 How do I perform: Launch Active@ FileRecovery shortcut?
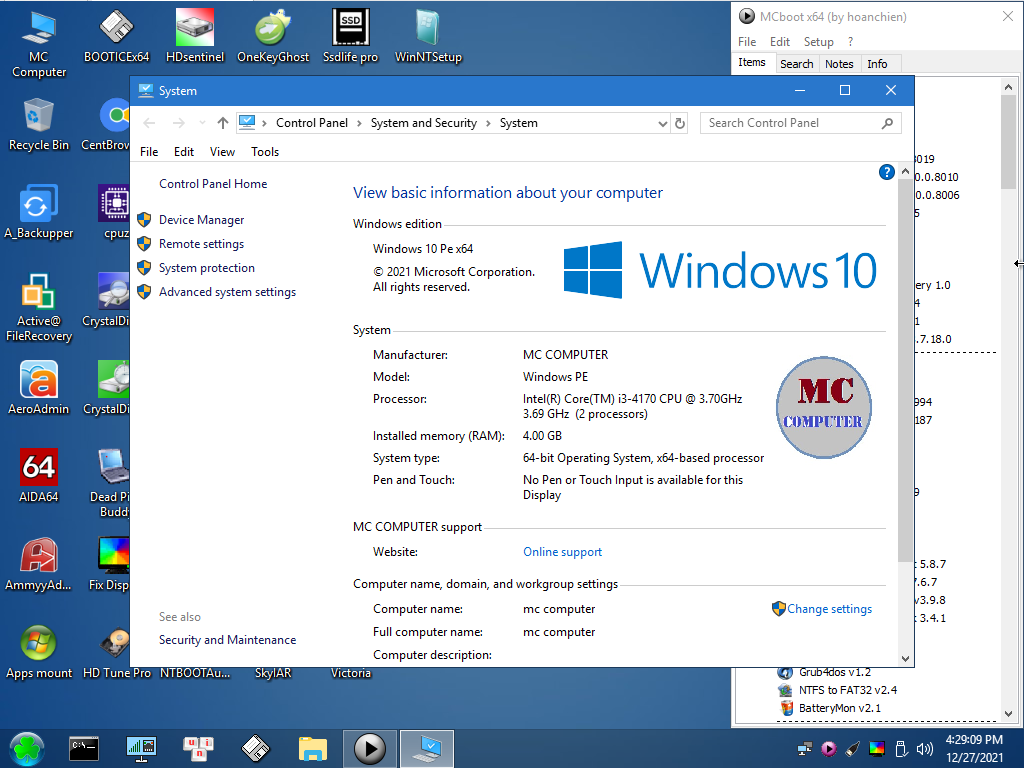pos(39,308)
